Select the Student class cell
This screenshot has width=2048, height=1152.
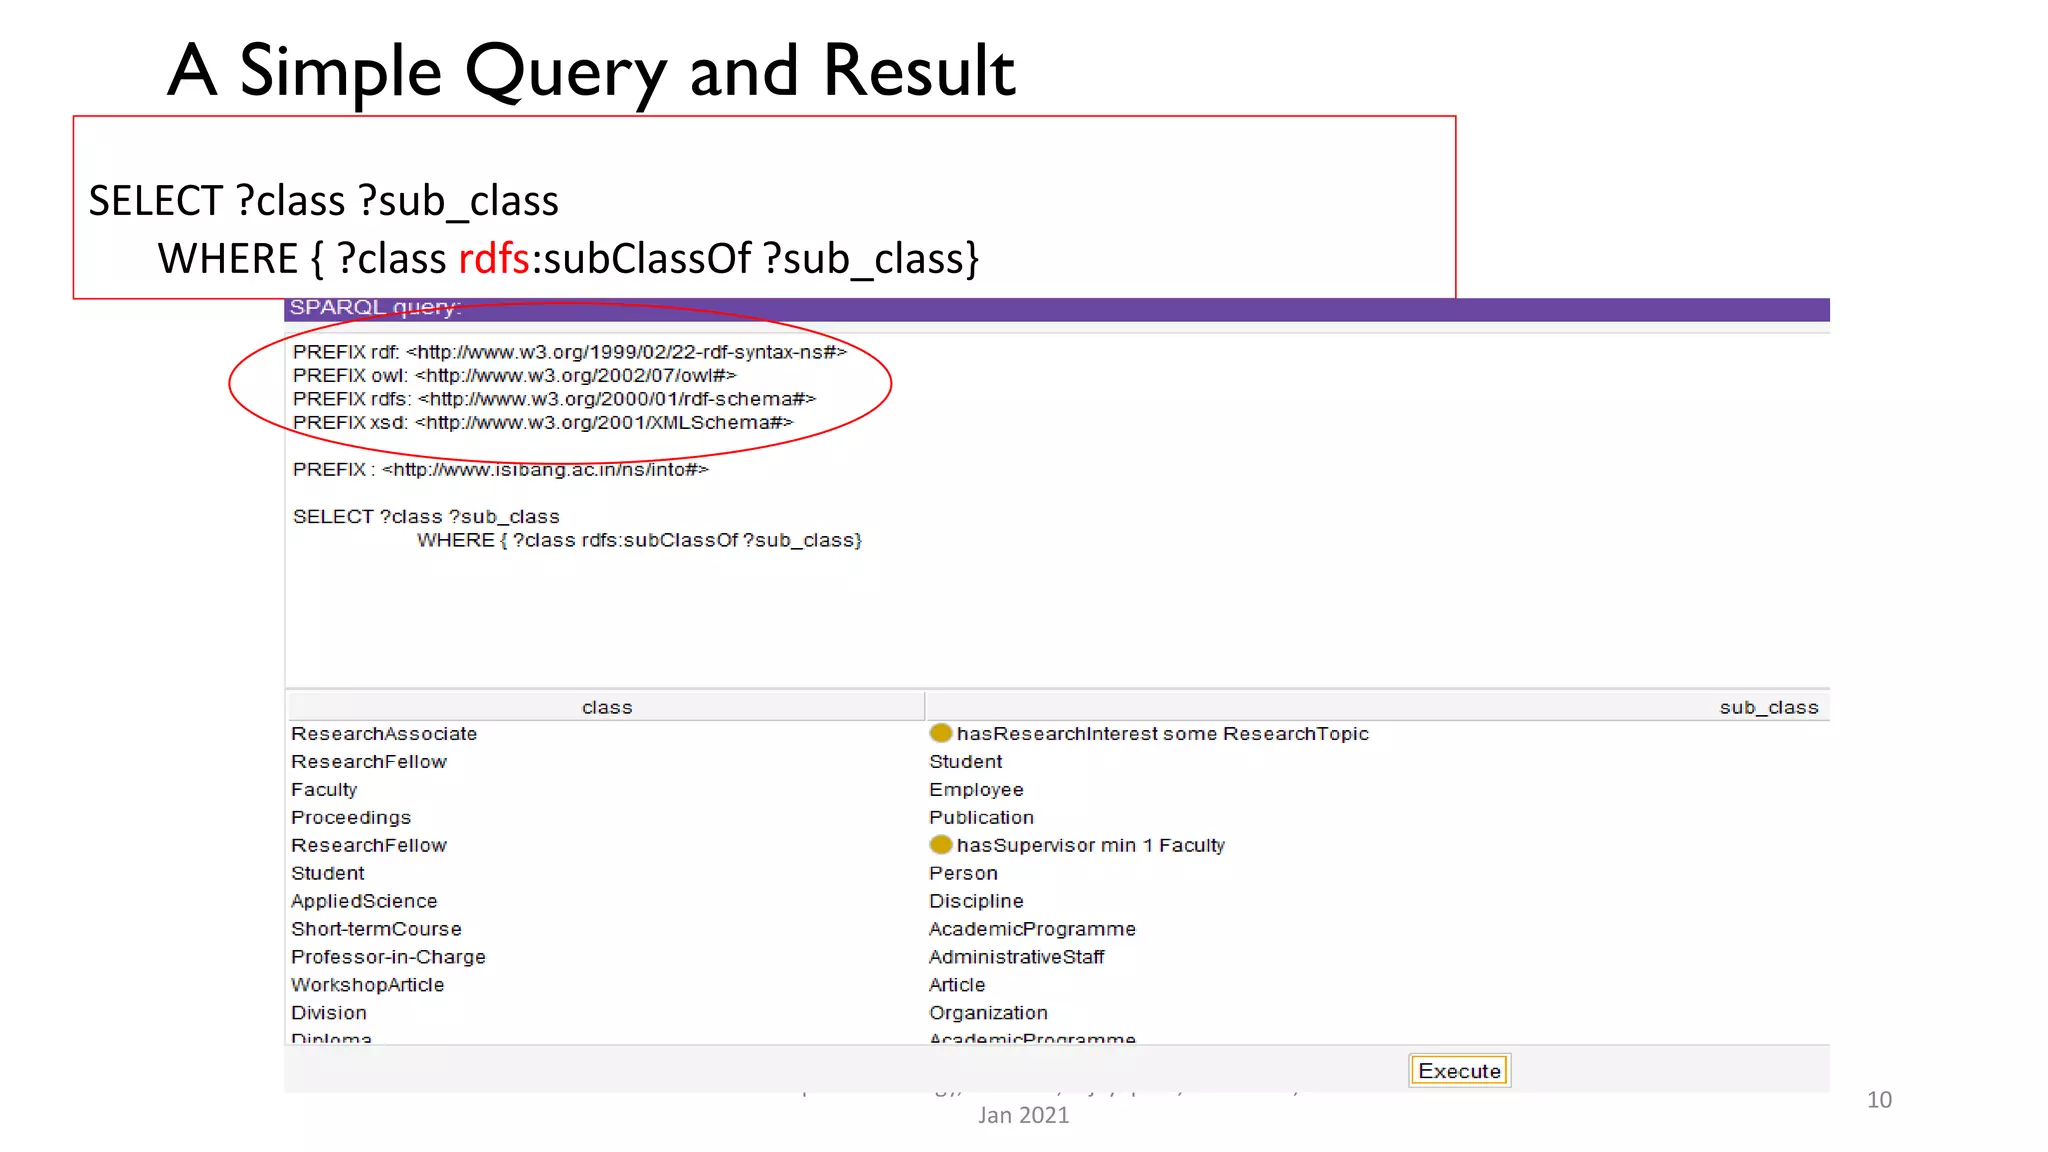[328, 874]
